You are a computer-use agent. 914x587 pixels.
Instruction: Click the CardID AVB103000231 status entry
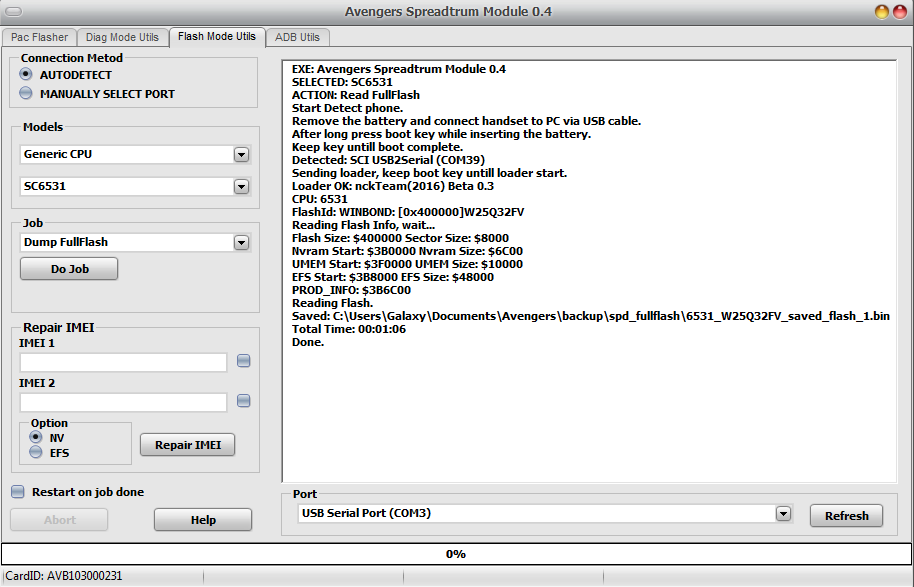[64, 576]
